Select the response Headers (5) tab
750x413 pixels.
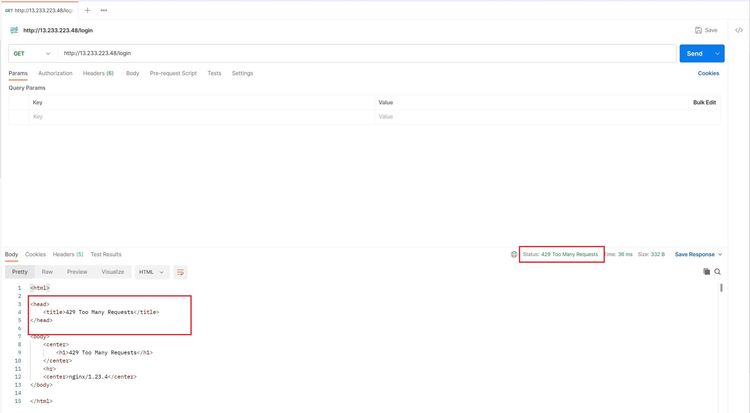pos(68,255)
